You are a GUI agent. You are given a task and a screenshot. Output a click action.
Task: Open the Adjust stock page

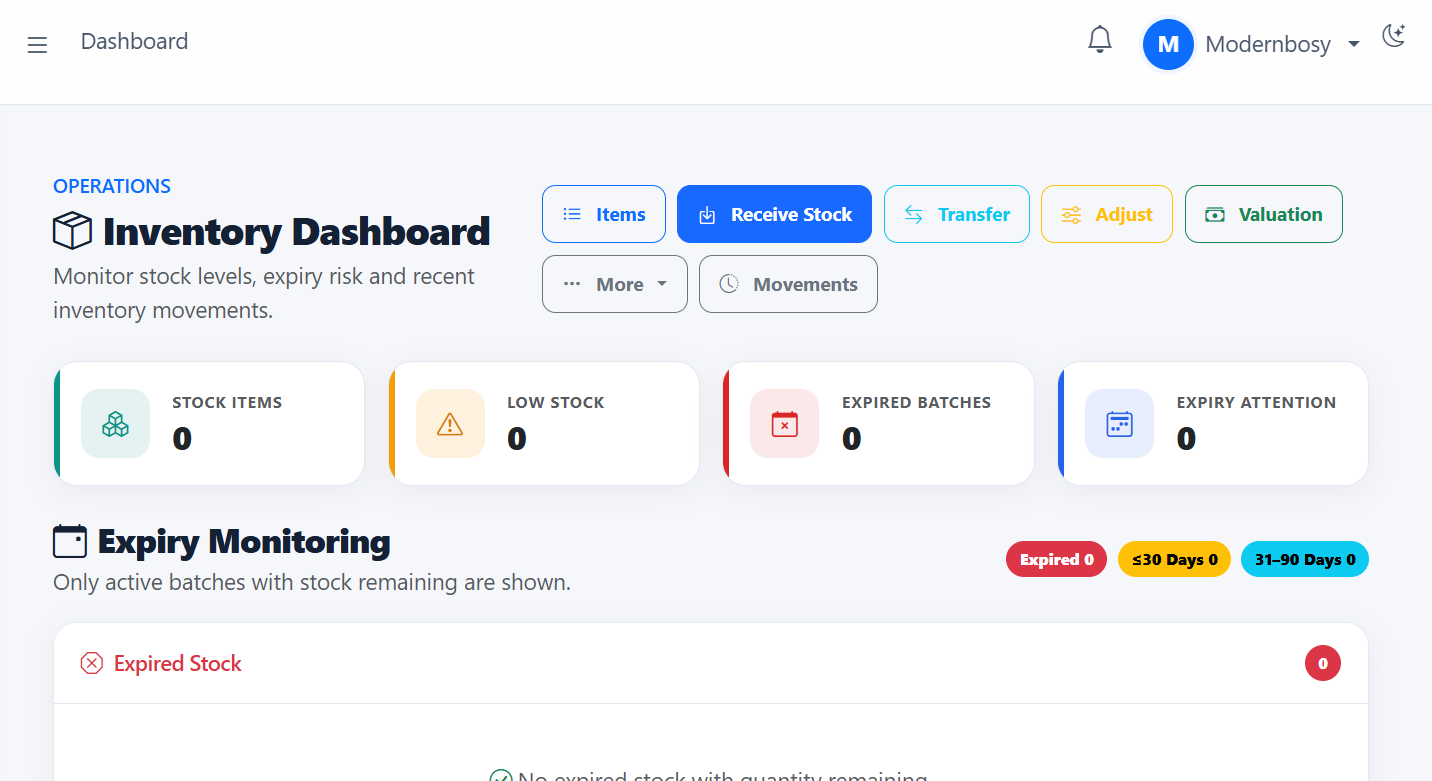coord(1107,214)
